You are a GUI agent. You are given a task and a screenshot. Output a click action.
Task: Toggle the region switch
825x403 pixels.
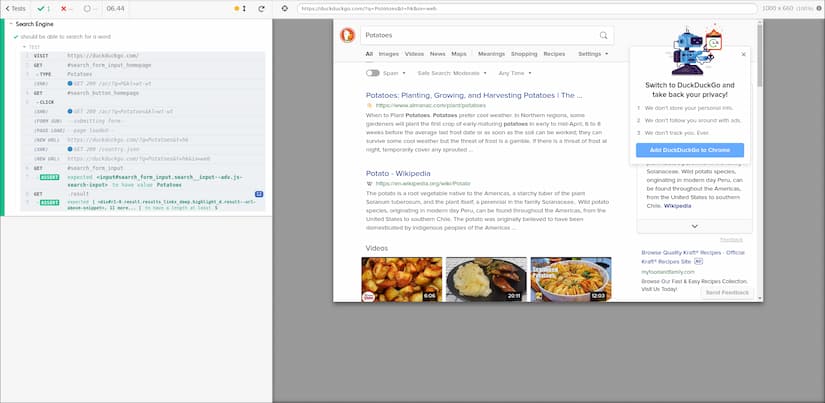click(x=373, y=73)
